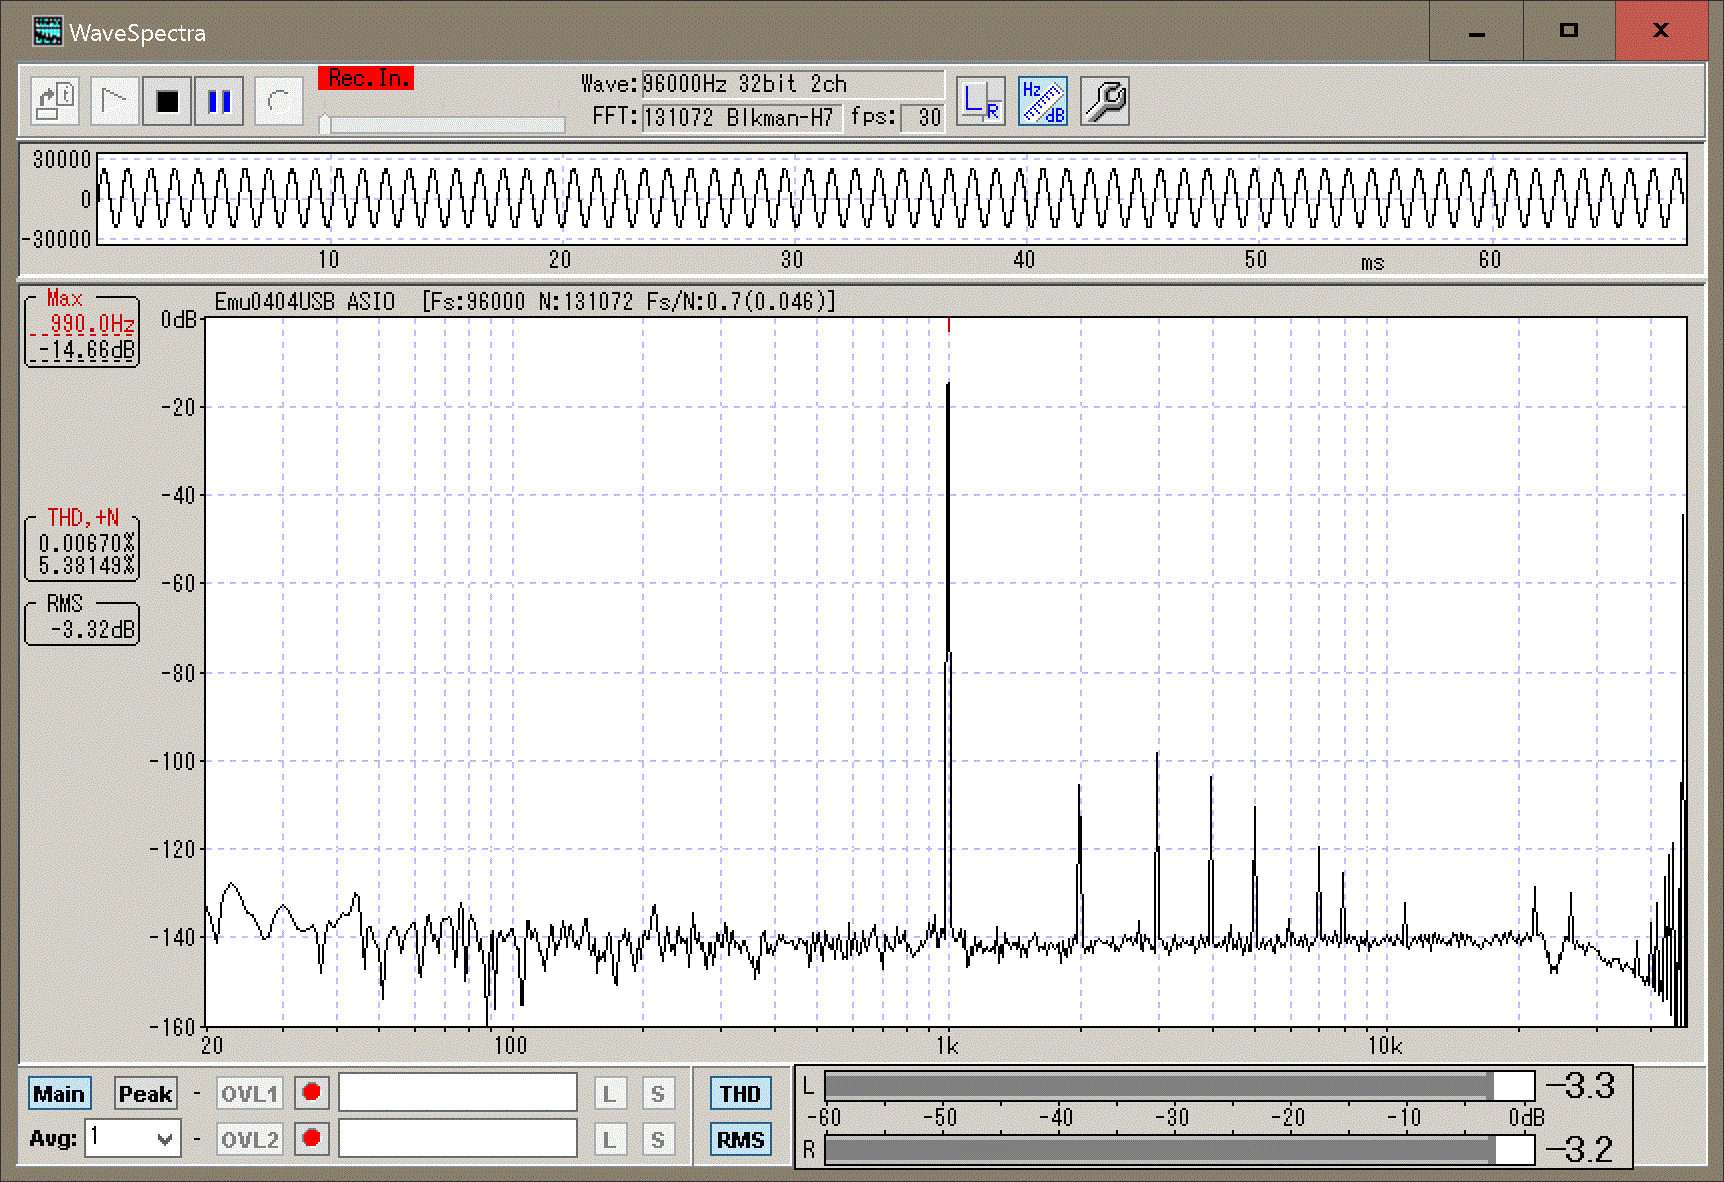Click the L channel level meter bar

click(1178, 1086)
